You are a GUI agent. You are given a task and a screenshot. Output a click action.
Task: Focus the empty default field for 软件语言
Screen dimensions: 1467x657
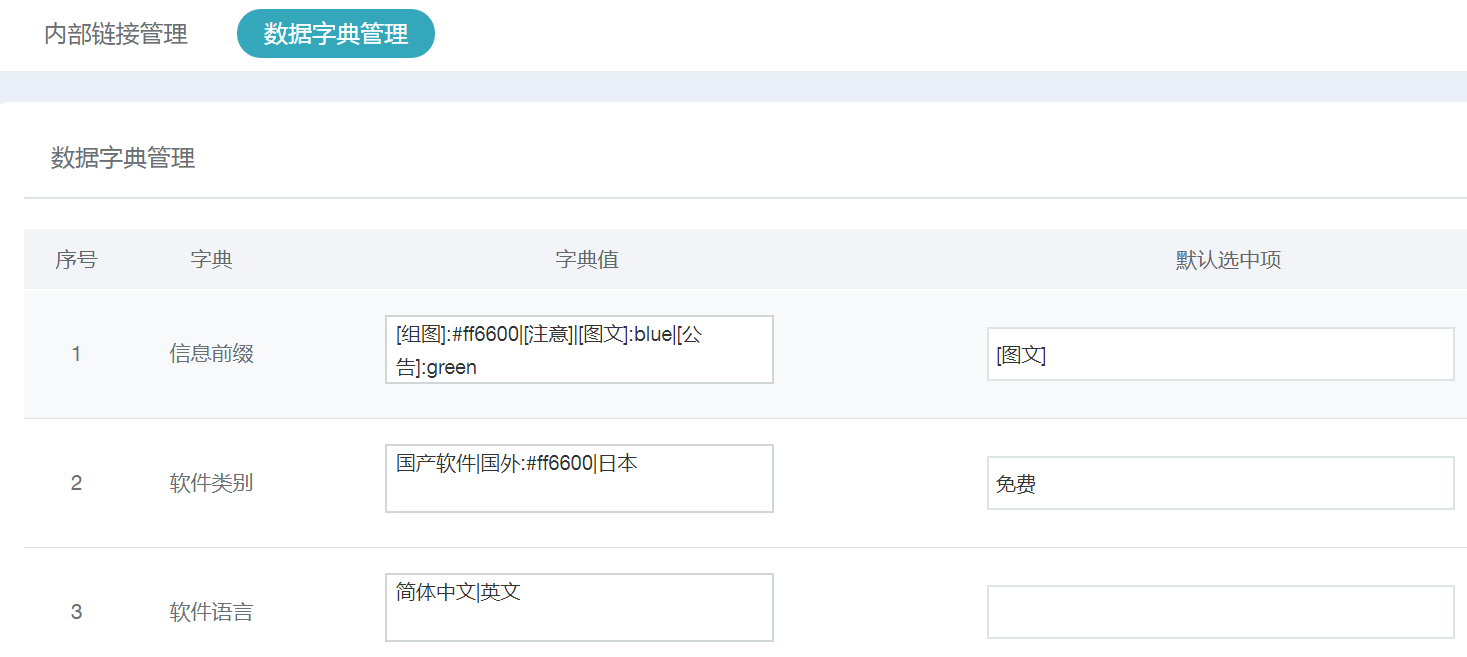click(1220, 612)
